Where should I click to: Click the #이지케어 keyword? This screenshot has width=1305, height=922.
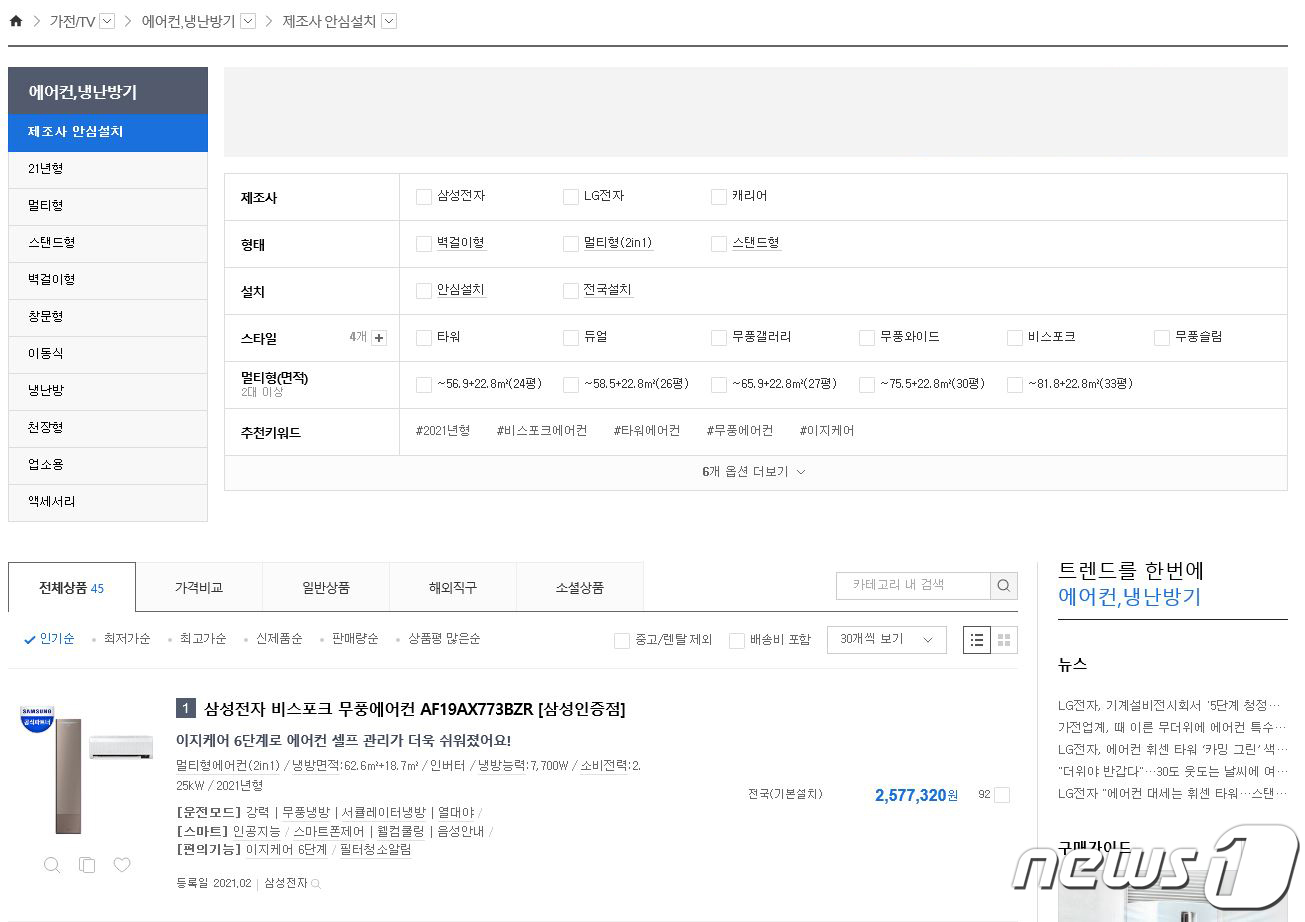[x=827, y=431]
